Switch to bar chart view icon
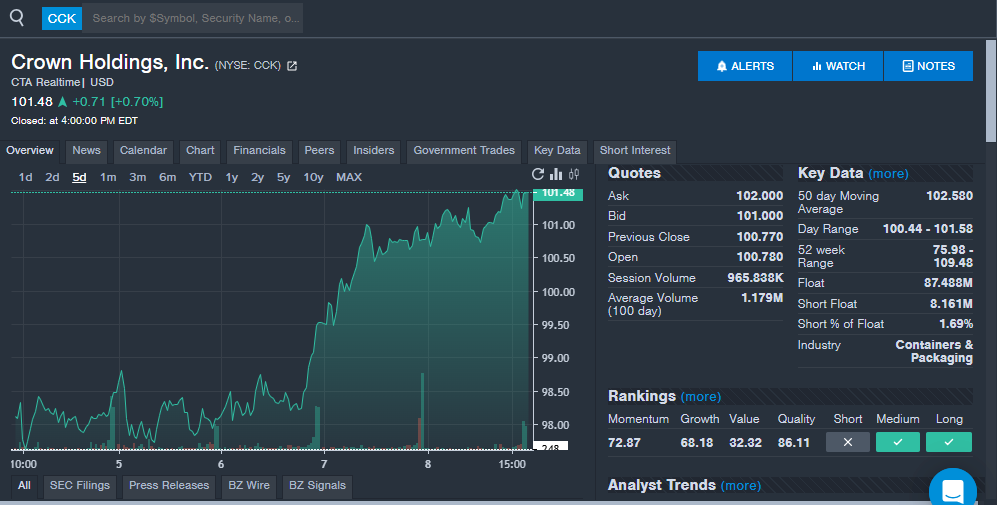 pos(556,174)
